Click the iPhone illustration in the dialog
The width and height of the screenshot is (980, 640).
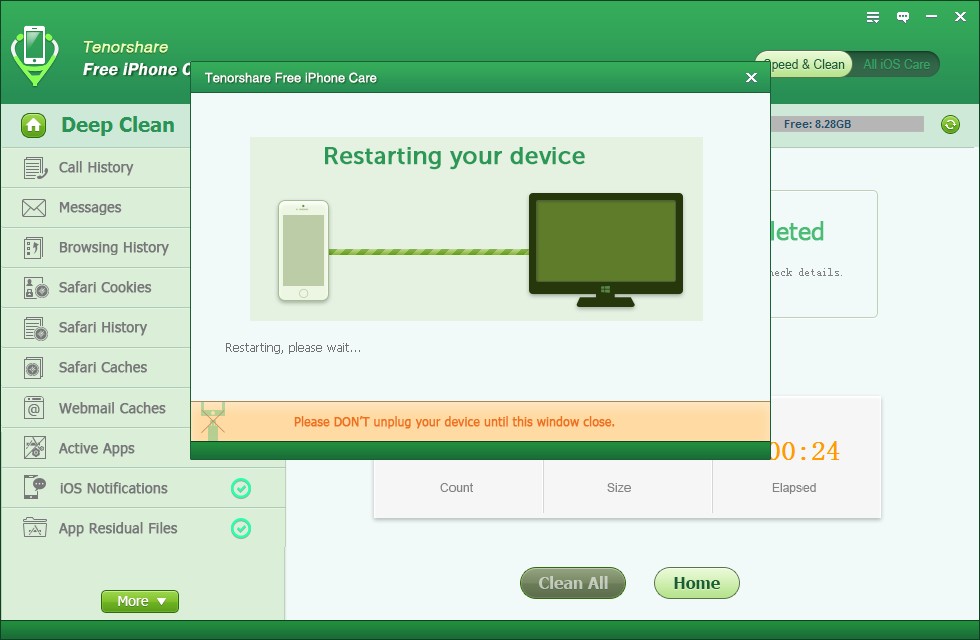click(303, 251)
